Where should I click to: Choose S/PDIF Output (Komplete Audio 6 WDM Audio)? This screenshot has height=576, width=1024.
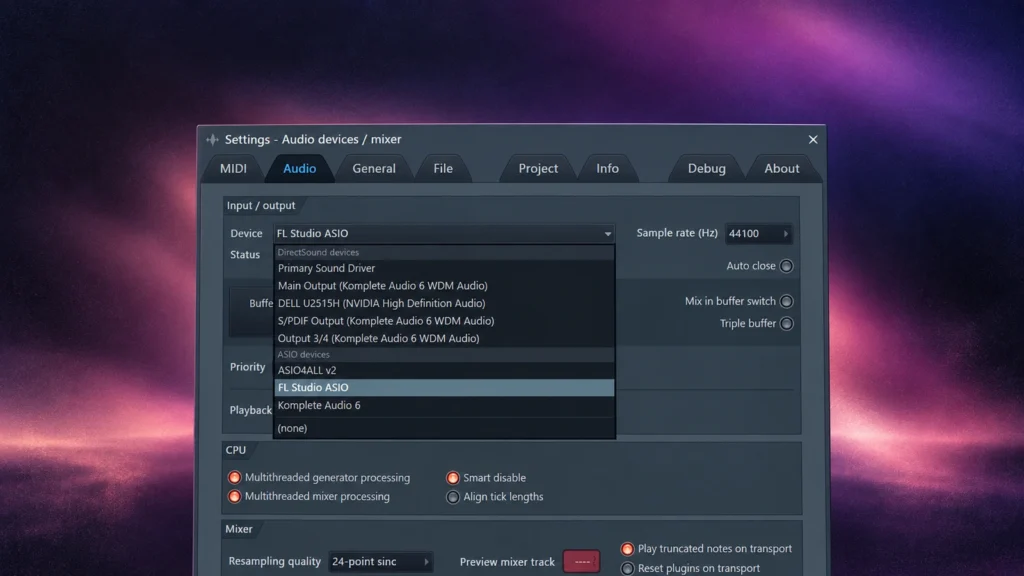pos(444,321)
